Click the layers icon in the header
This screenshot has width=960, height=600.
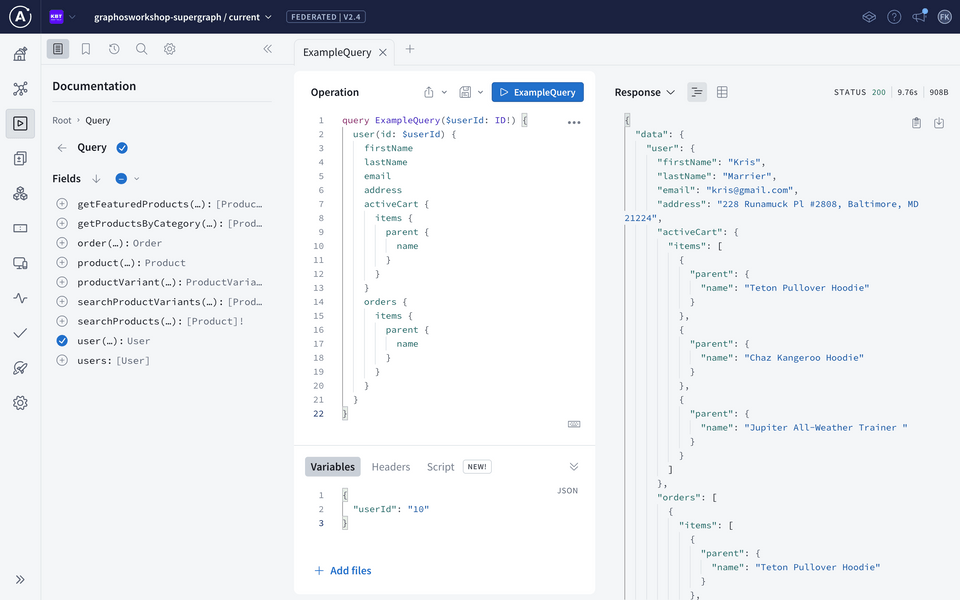869,17
